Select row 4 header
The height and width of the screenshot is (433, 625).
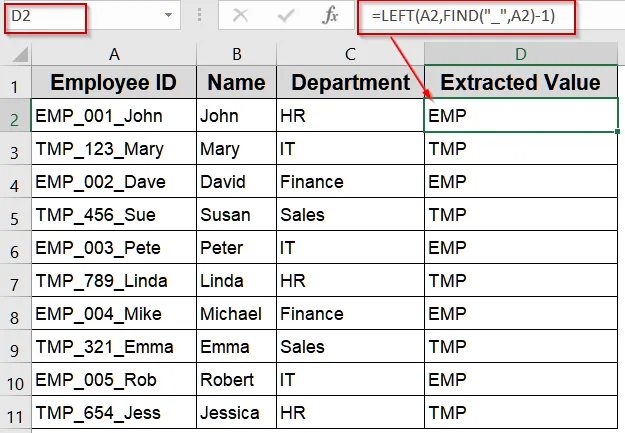point(15,182)
